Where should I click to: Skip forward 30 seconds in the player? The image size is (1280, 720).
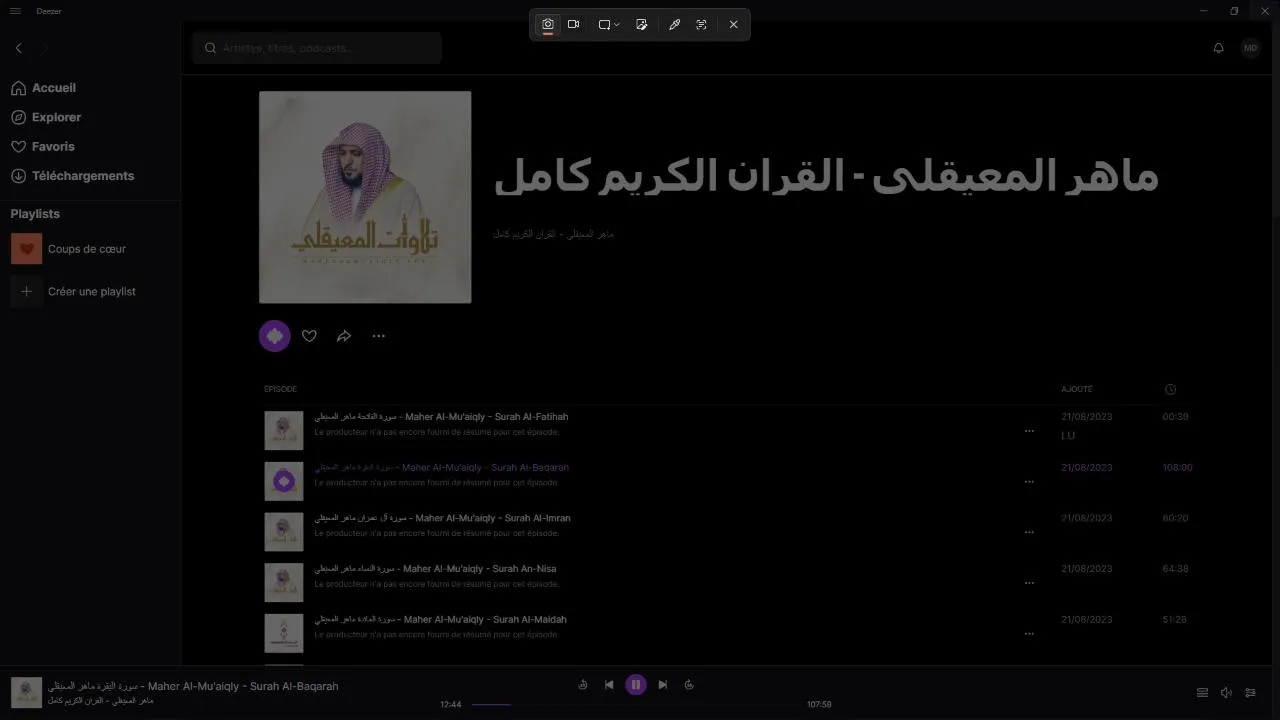click(689, 685)
